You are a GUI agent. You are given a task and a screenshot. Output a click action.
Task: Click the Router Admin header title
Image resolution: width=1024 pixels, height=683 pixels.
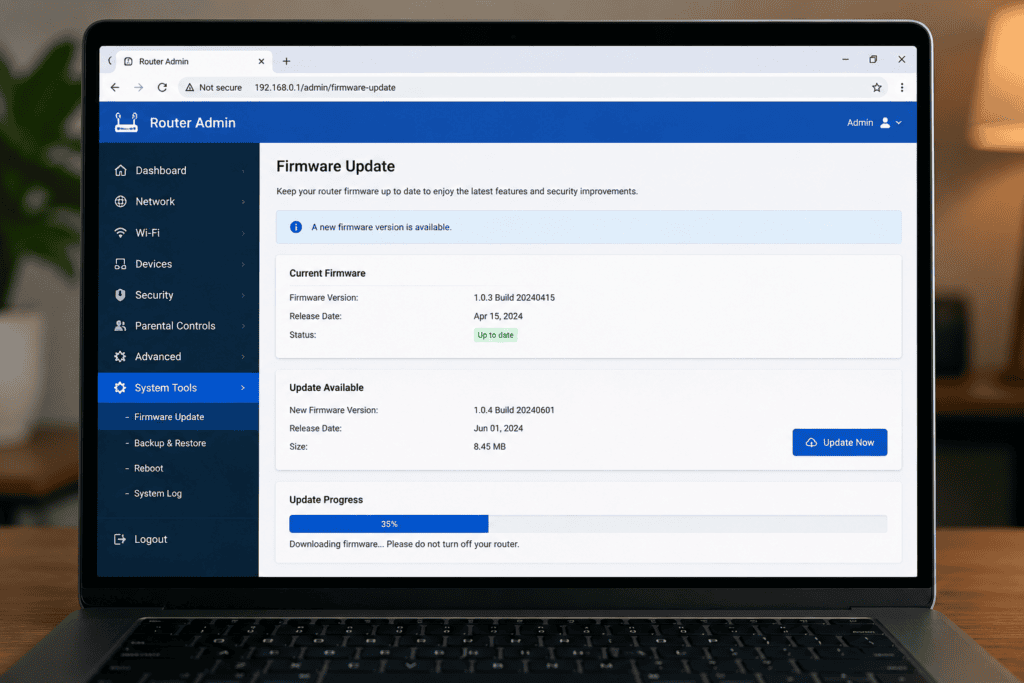click(193, 123)
